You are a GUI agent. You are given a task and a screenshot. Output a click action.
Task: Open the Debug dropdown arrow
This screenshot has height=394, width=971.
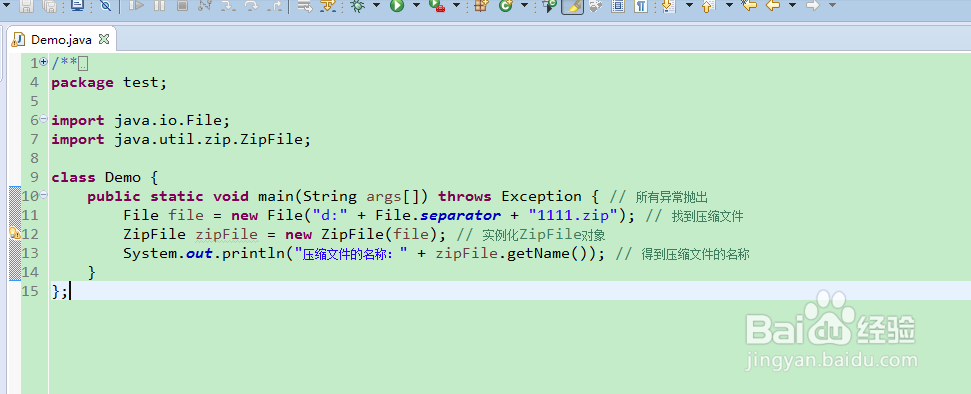pyautogui.click(x=376, y=6)
